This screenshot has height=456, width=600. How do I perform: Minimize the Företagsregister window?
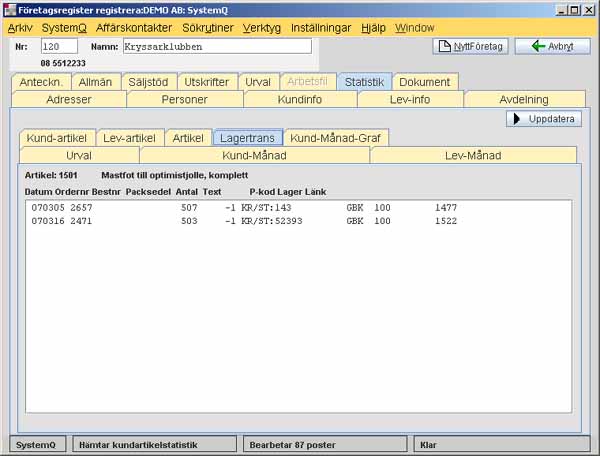coord(561,10)
